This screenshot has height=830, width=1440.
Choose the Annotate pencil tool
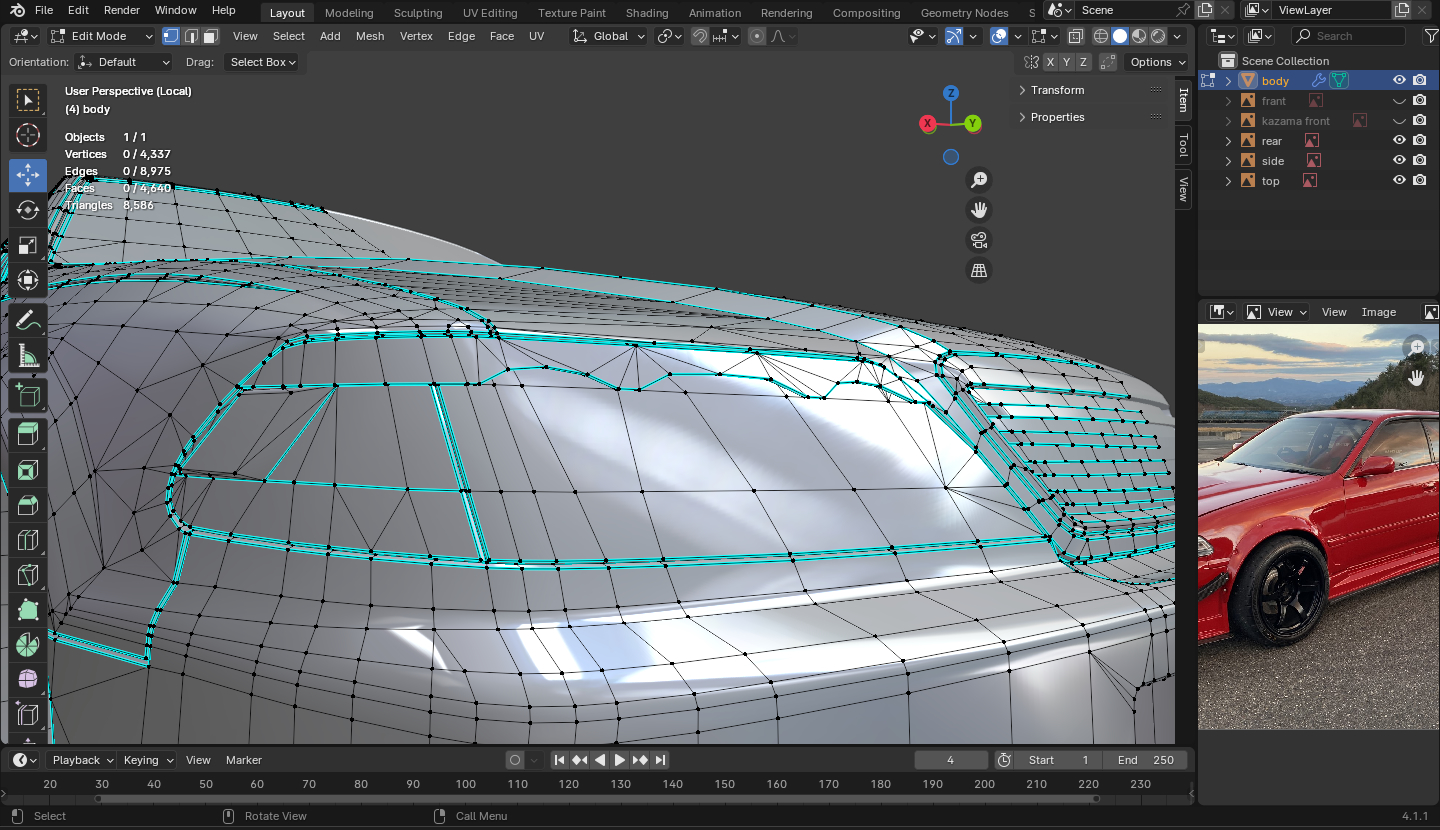tap(28, 321)
